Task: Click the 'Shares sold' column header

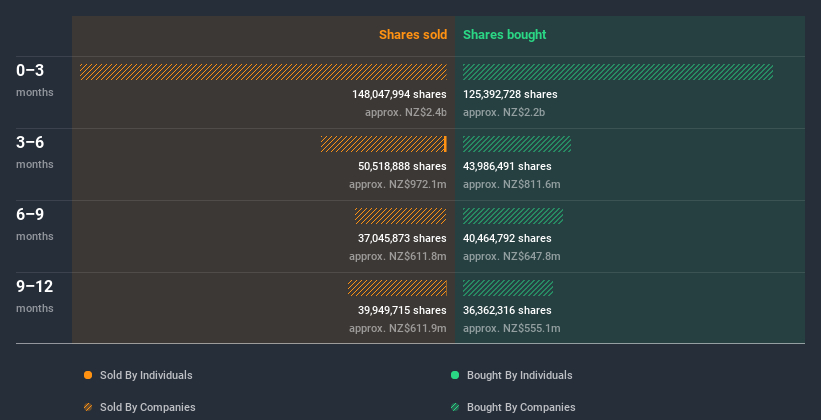Action: pos(413,35)
